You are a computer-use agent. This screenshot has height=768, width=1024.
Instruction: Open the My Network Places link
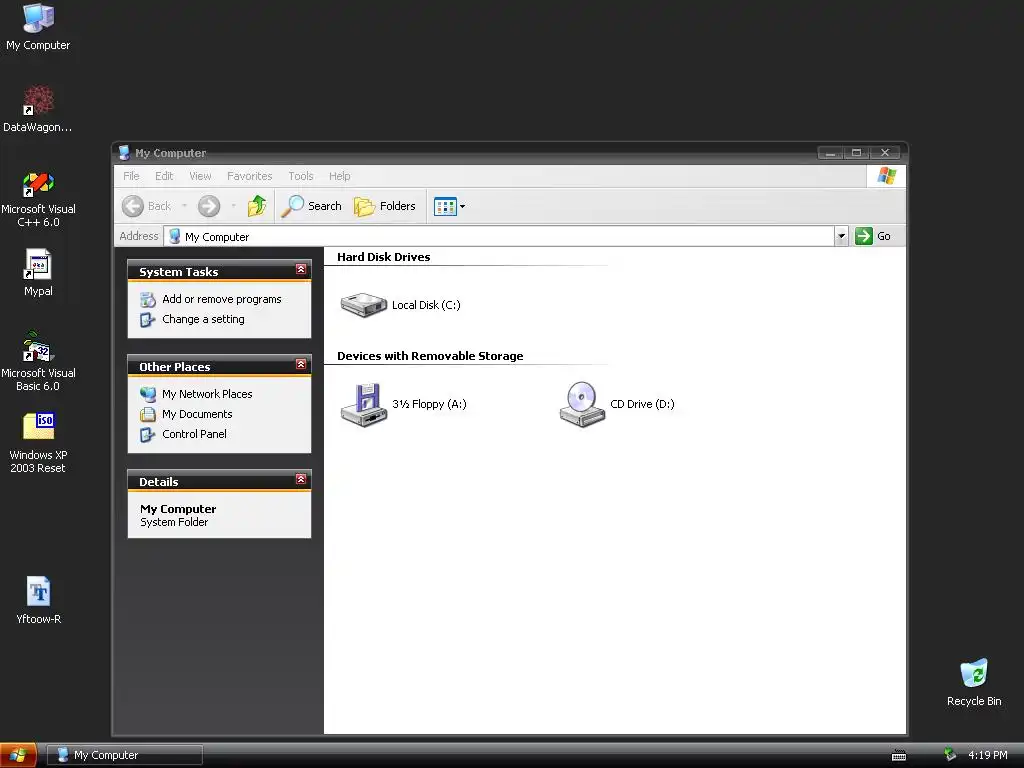pyautogui.click(x=207, y=394)
